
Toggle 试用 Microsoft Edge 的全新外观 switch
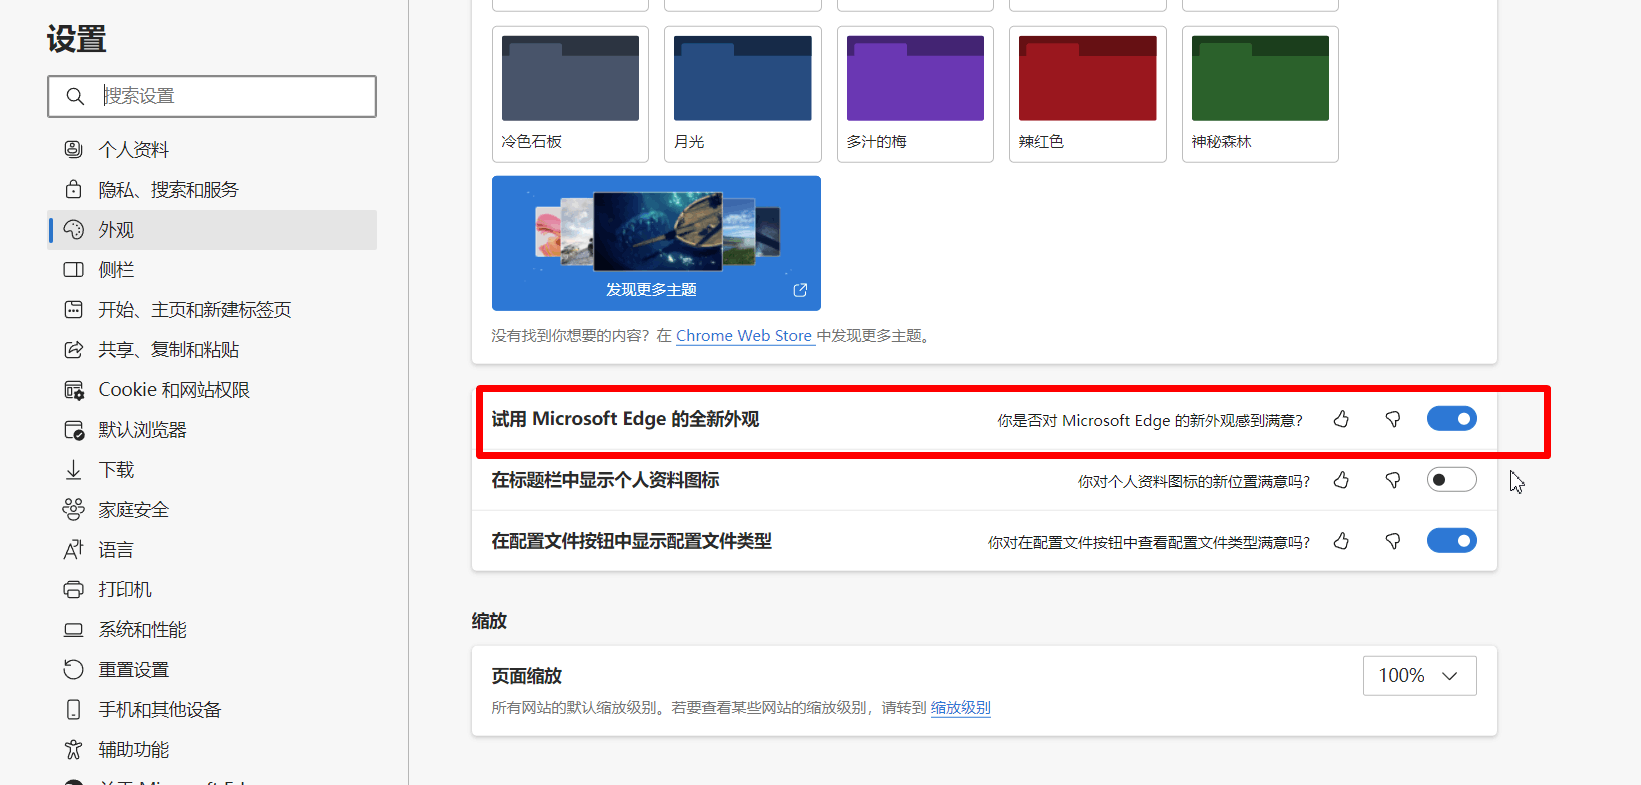1451,419
